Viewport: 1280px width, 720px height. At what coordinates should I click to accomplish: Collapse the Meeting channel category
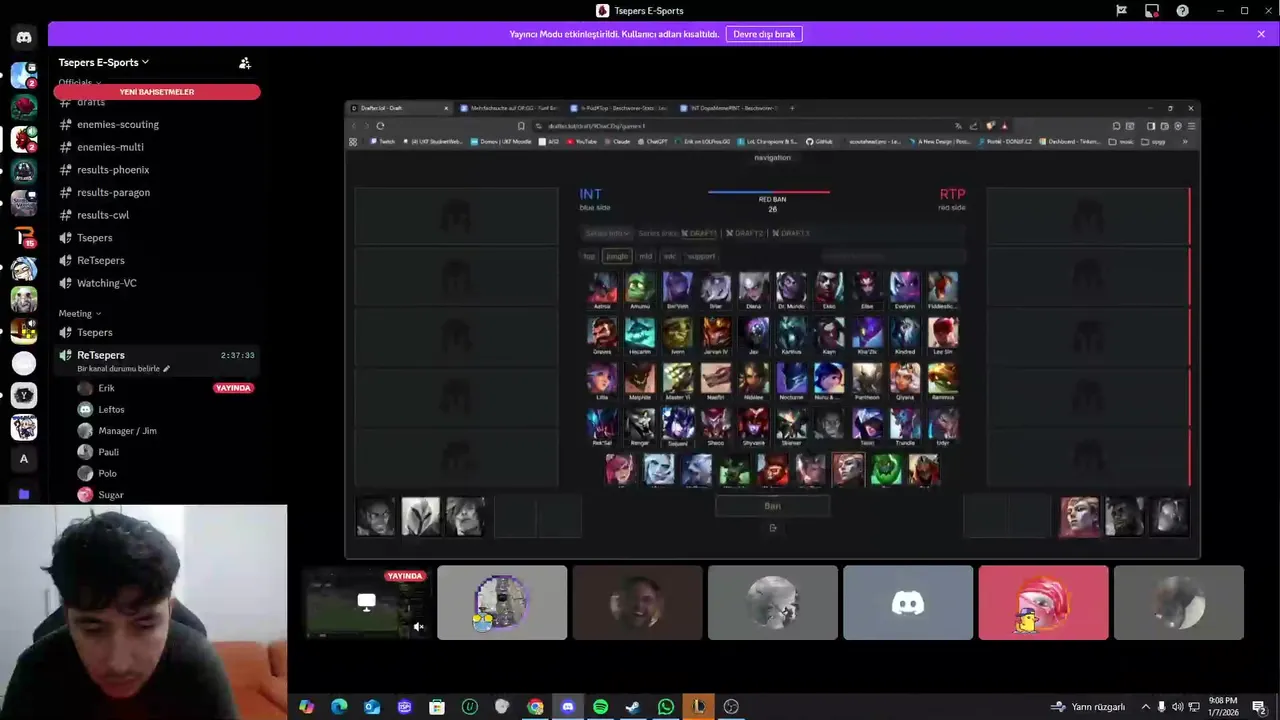[80, 313]
